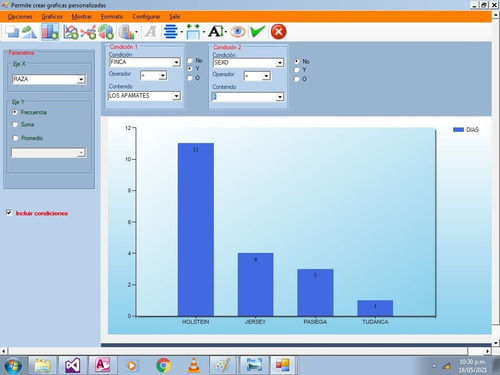Select Y radio for Condición 1
The height and width of the screenshot is (375, 500).
point(190,69)
